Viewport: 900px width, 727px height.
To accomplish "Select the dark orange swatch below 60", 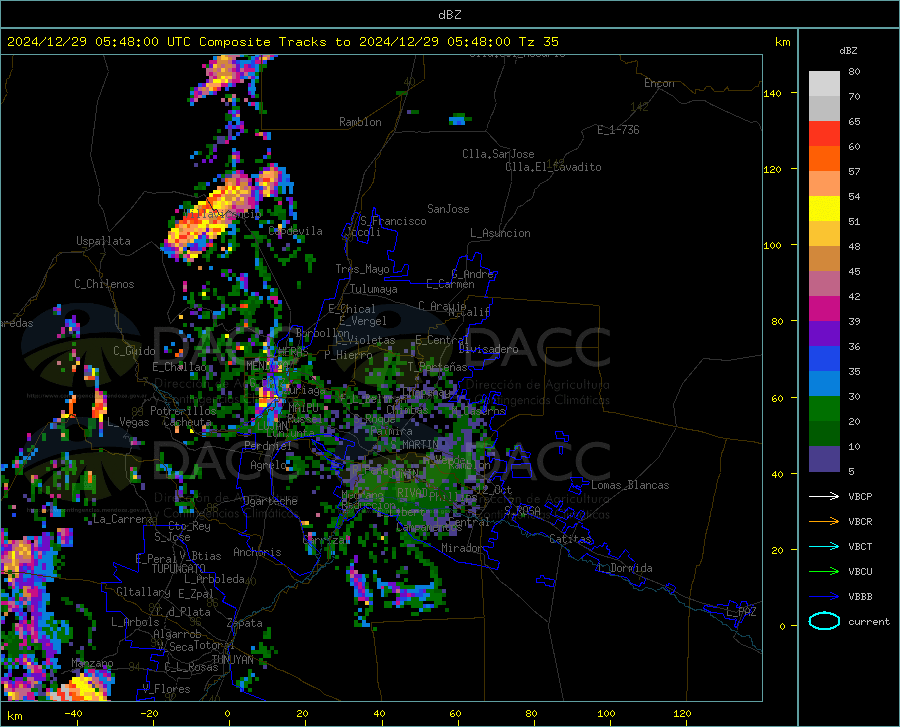I will 824,159.
